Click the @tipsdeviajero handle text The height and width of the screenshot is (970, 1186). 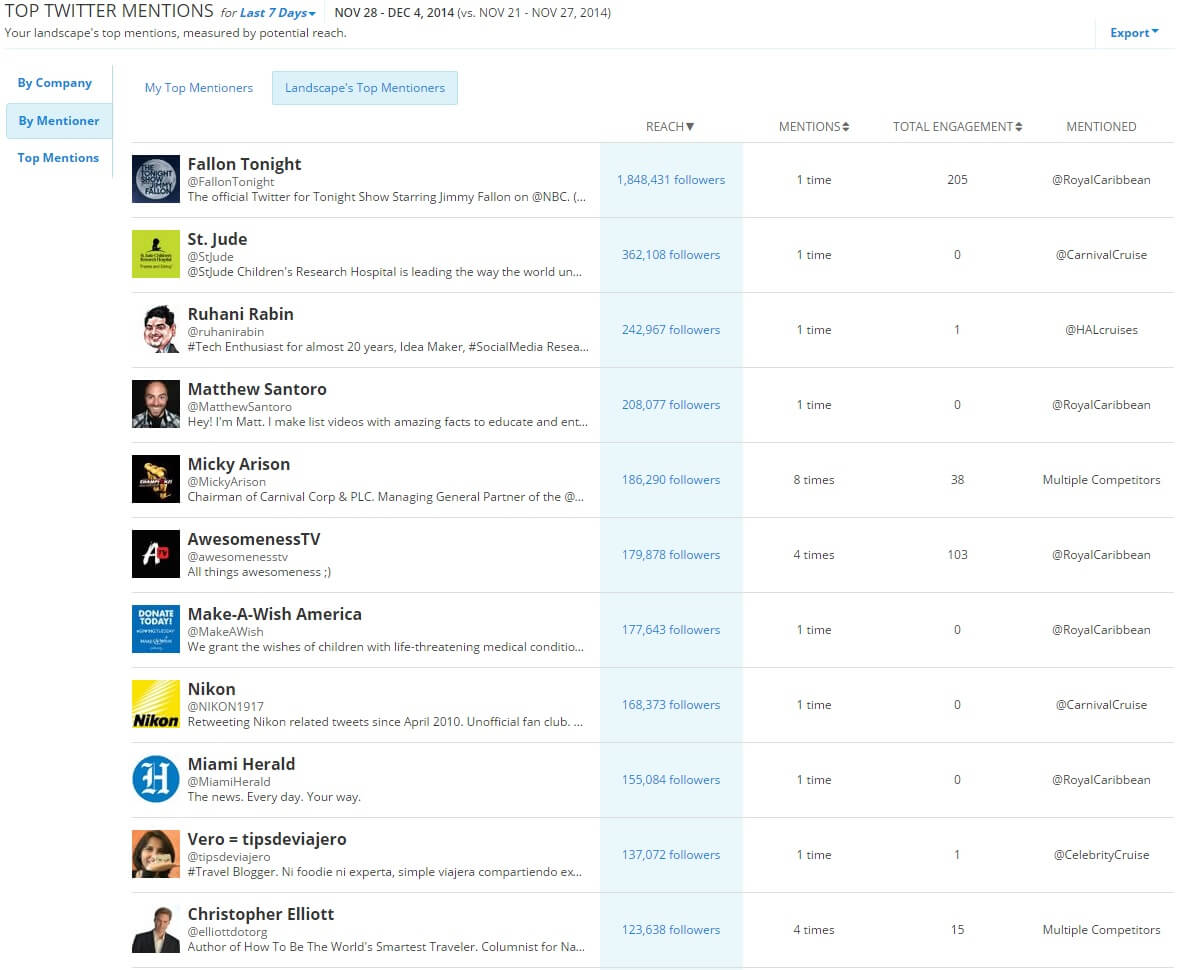tap(229, 857)
